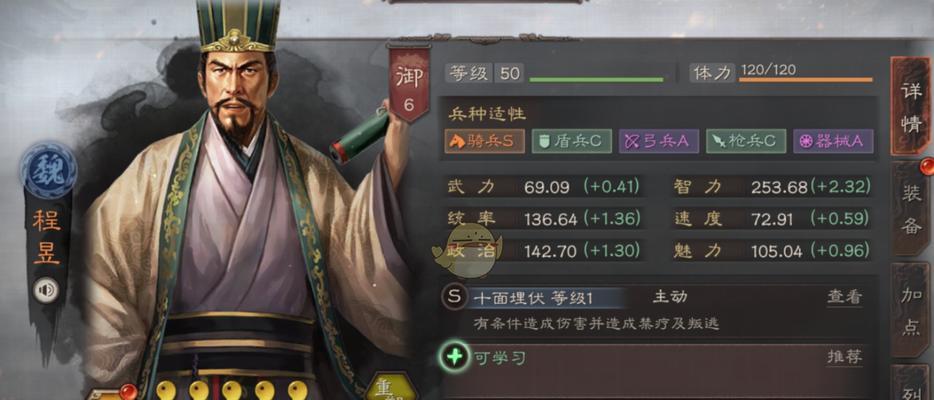Open the 加点 attribute points tab
Viewport: 934px width, 400px height.
coord(911,311)
